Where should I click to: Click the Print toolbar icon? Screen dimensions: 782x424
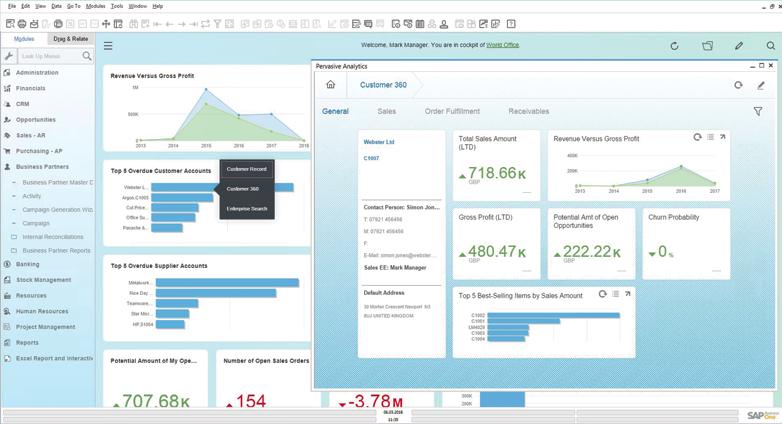(22, 23)
